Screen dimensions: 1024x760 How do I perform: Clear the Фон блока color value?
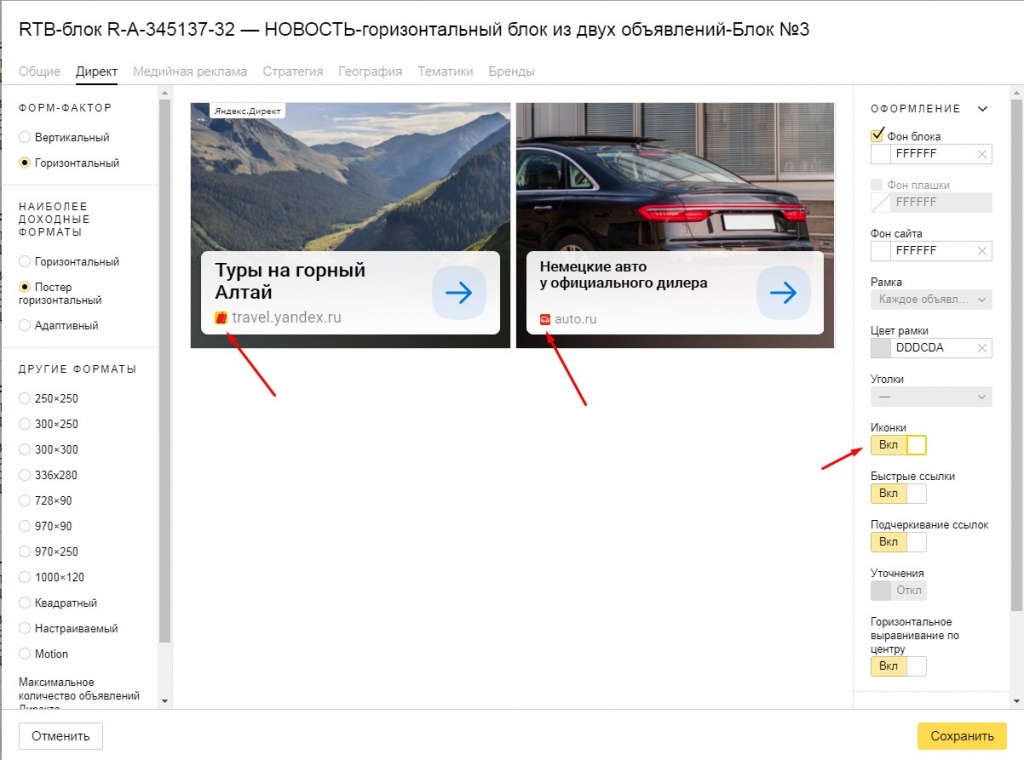[982, 154]
